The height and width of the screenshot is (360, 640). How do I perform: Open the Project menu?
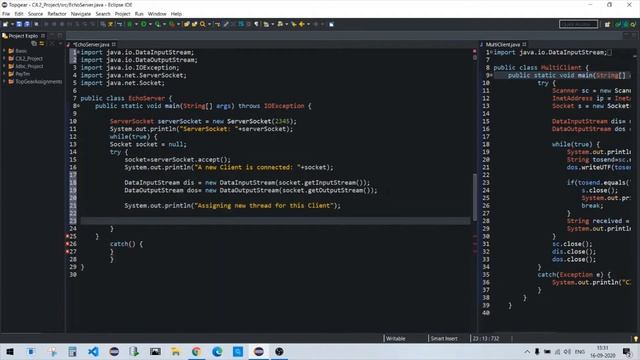[122, 14]
